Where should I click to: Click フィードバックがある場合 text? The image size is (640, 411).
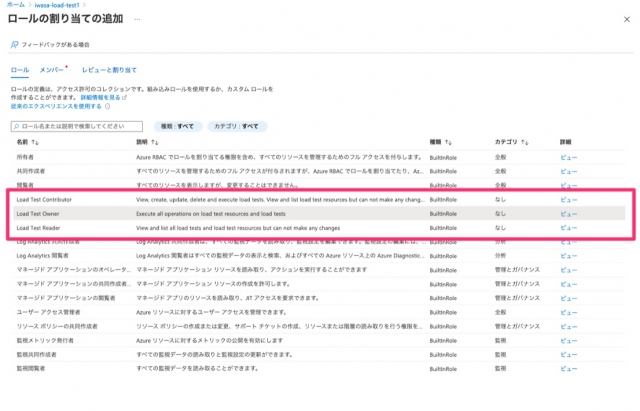click(56, 45)
